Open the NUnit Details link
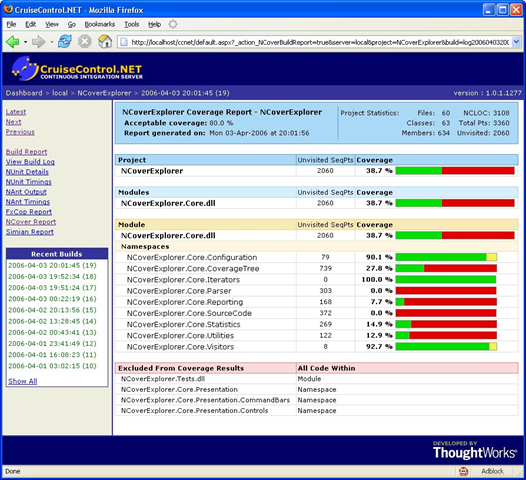 (27, 172)
